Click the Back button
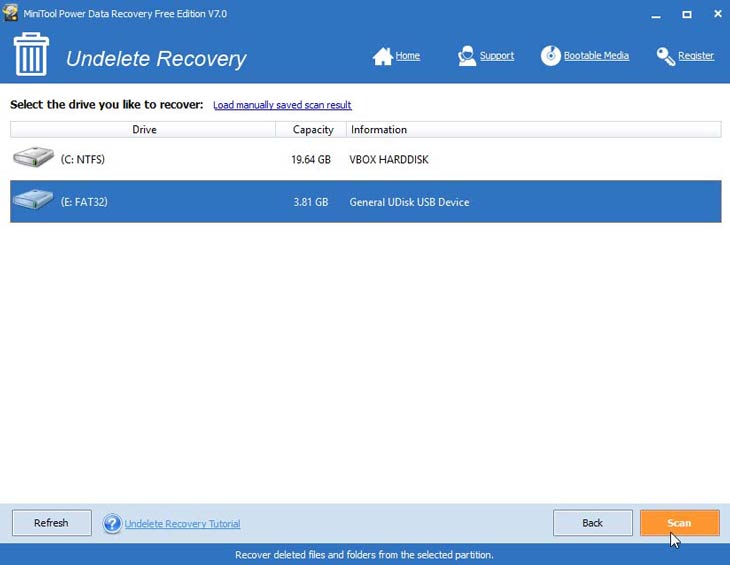 [593, 523]
